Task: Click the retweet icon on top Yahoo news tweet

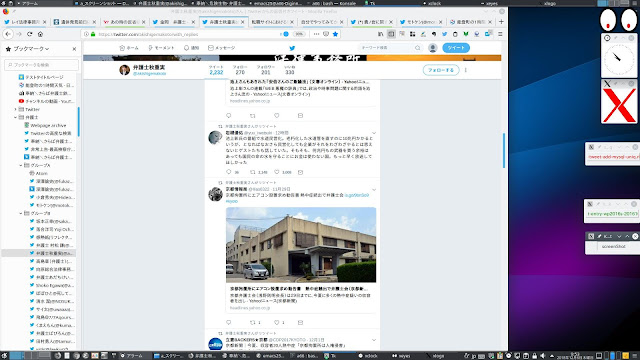Action: [x=253, y=116]
